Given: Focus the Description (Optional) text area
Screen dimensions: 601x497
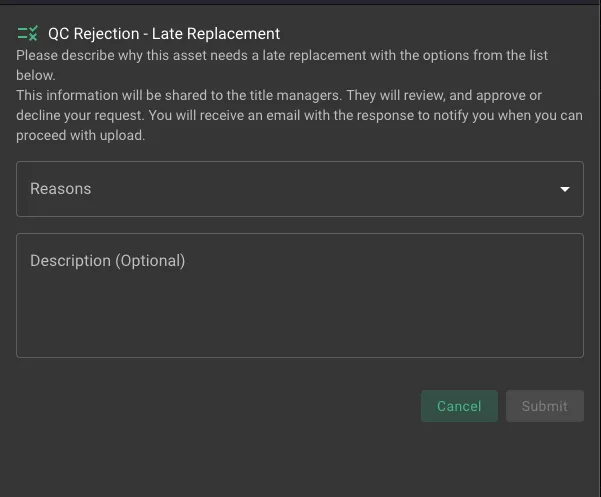Looking at the screenshot, I should (299, 300).
